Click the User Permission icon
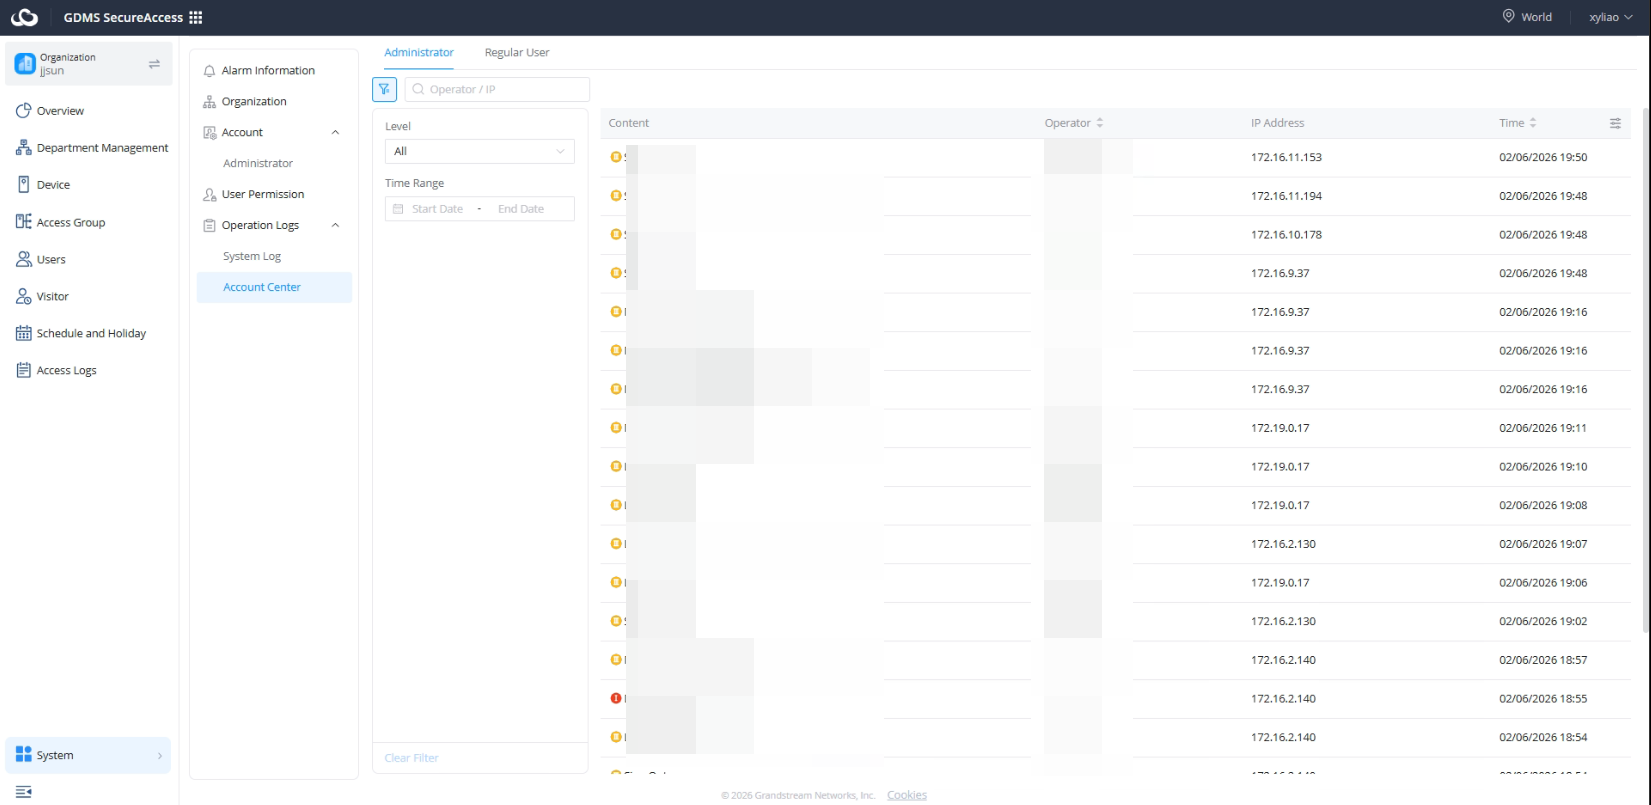 point(209,195)
